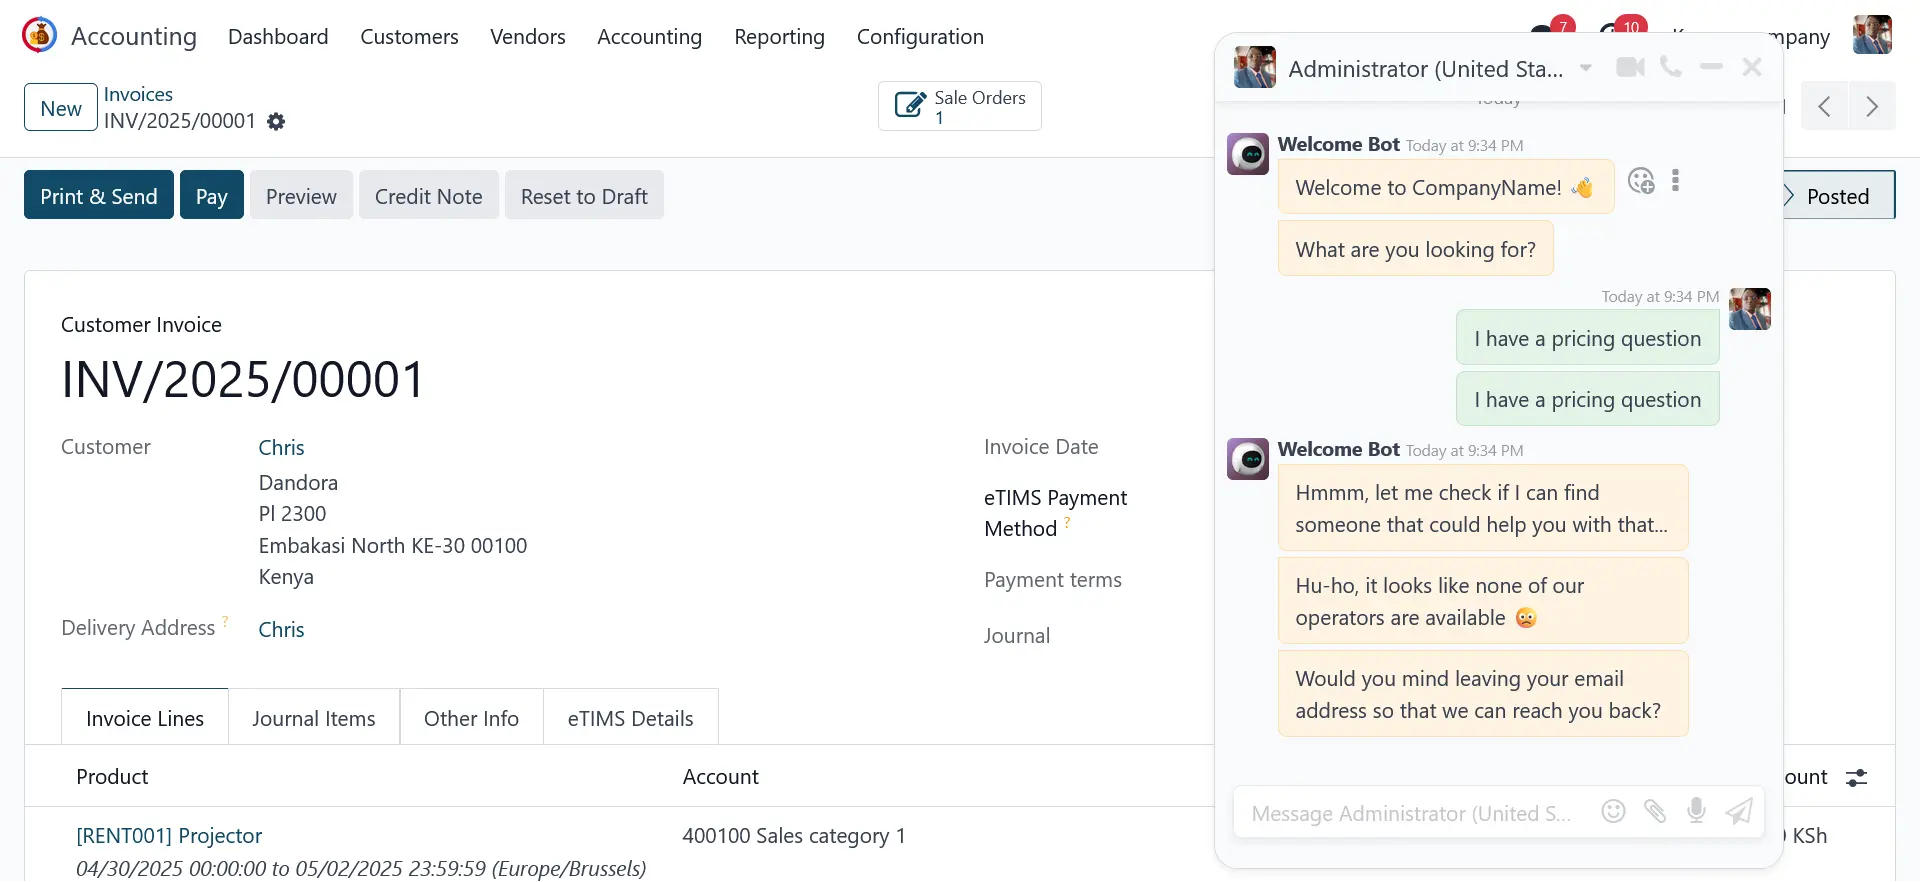Click the voice message microphone icon
The height and width of the screenshot is (882, 1920).
[1696, 811]
